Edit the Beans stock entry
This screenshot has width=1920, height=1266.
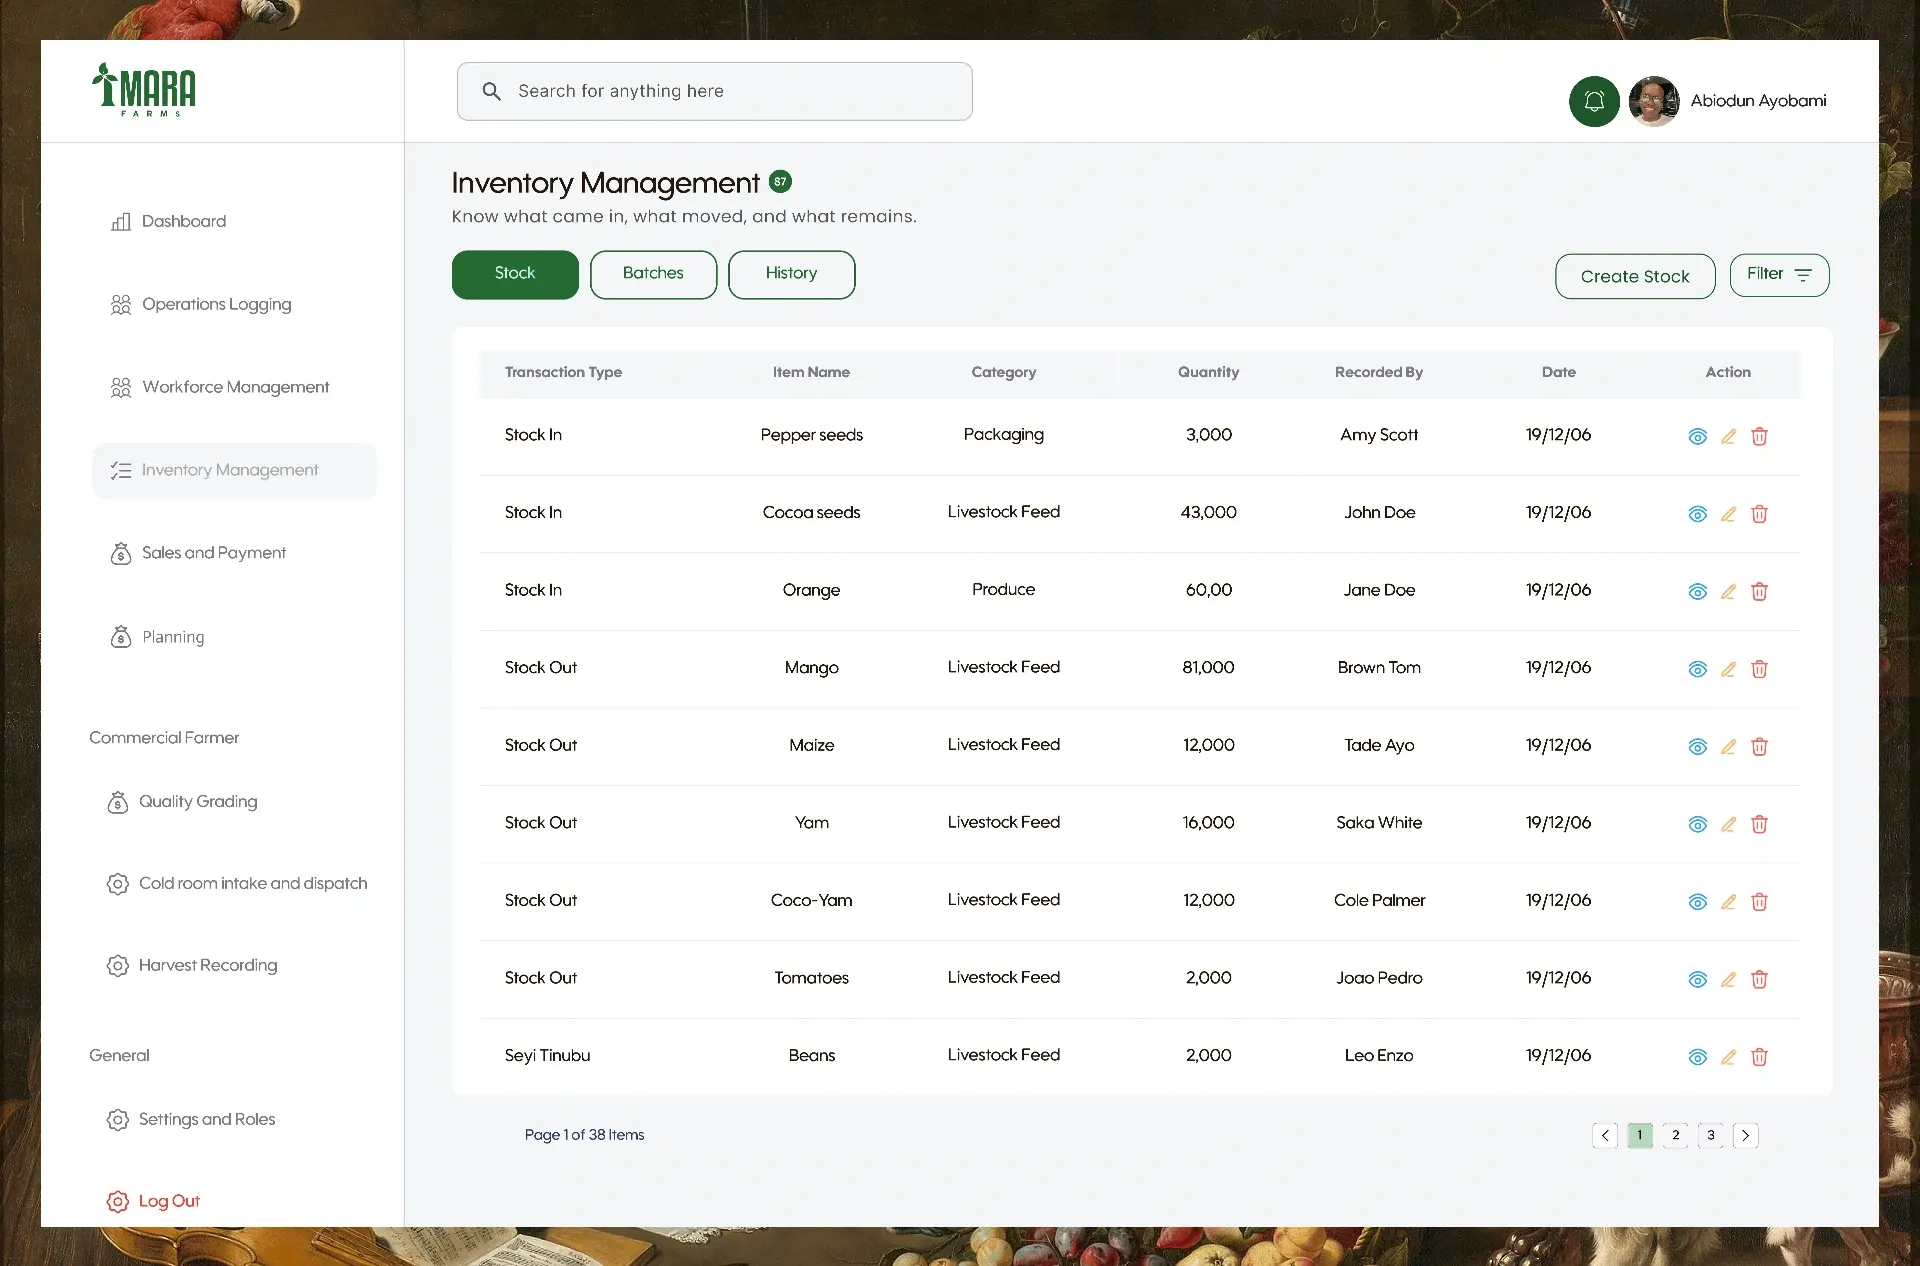1728,1057
